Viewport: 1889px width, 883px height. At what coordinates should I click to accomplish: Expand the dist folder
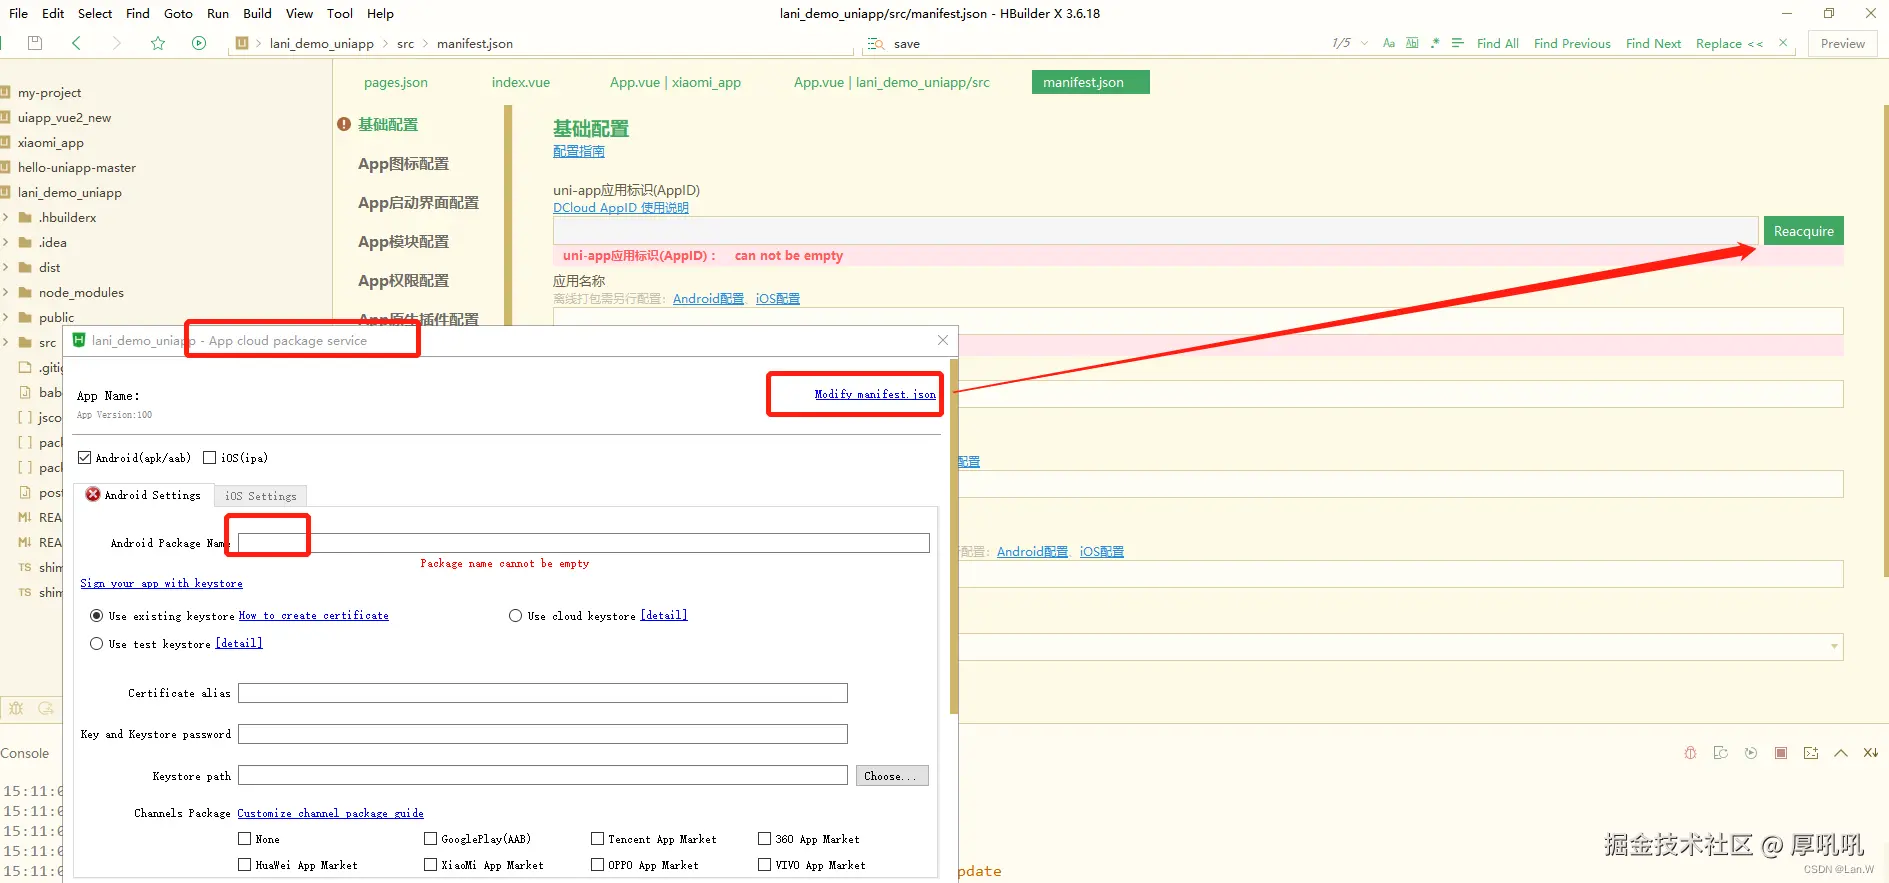pyautogui.click(x=6, y=267)
